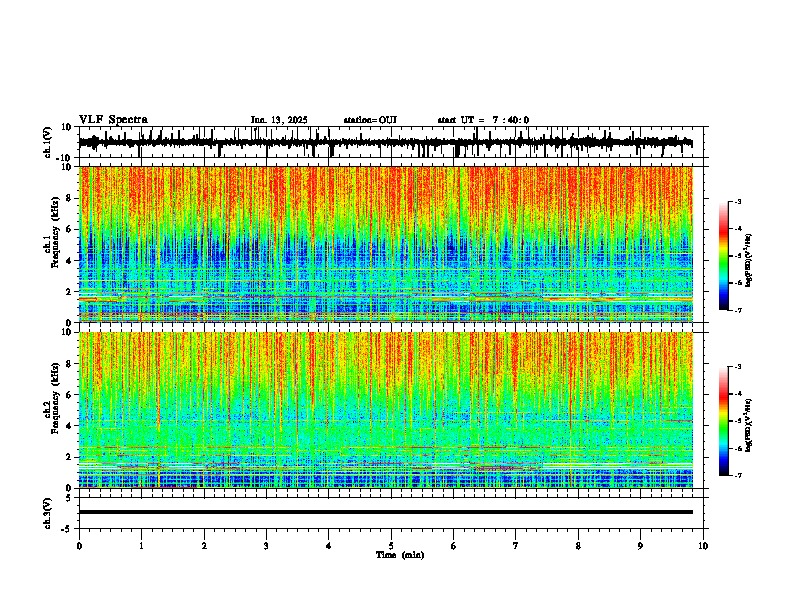Click time axis tick label "2"

tap(204, 546)
